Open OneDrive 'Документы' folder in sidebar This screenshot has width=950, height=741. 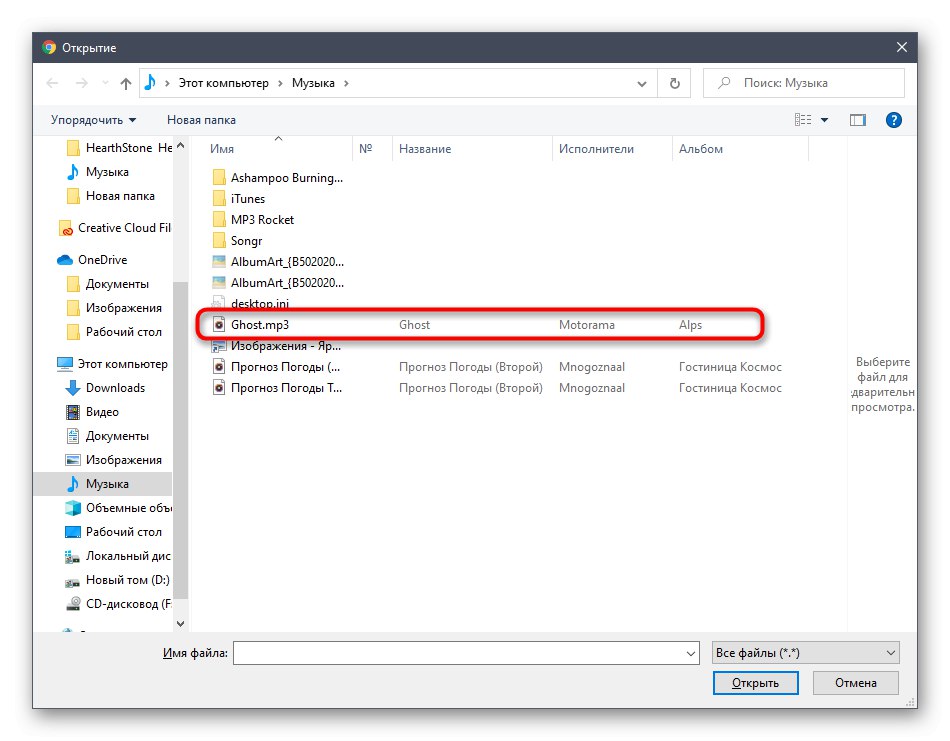108,284
